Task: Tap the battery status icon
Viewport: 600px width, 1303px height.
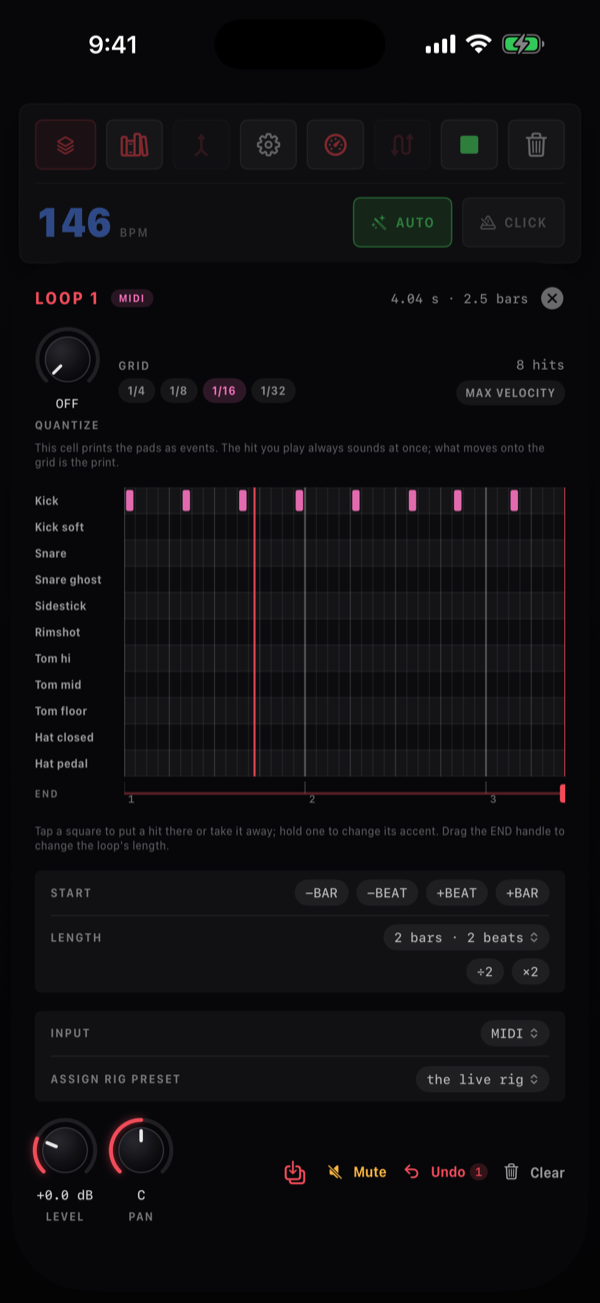Action: tap(523, 44)
